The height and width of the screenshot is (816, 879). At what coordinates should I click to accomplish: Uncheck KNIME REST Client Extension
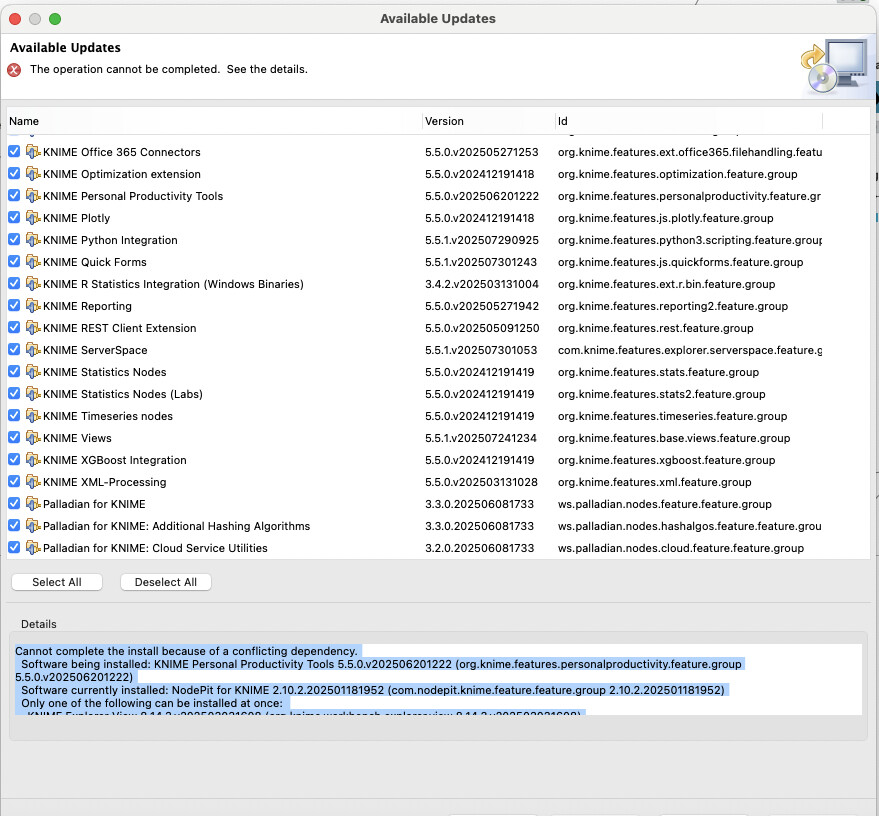tap(14, 327)
